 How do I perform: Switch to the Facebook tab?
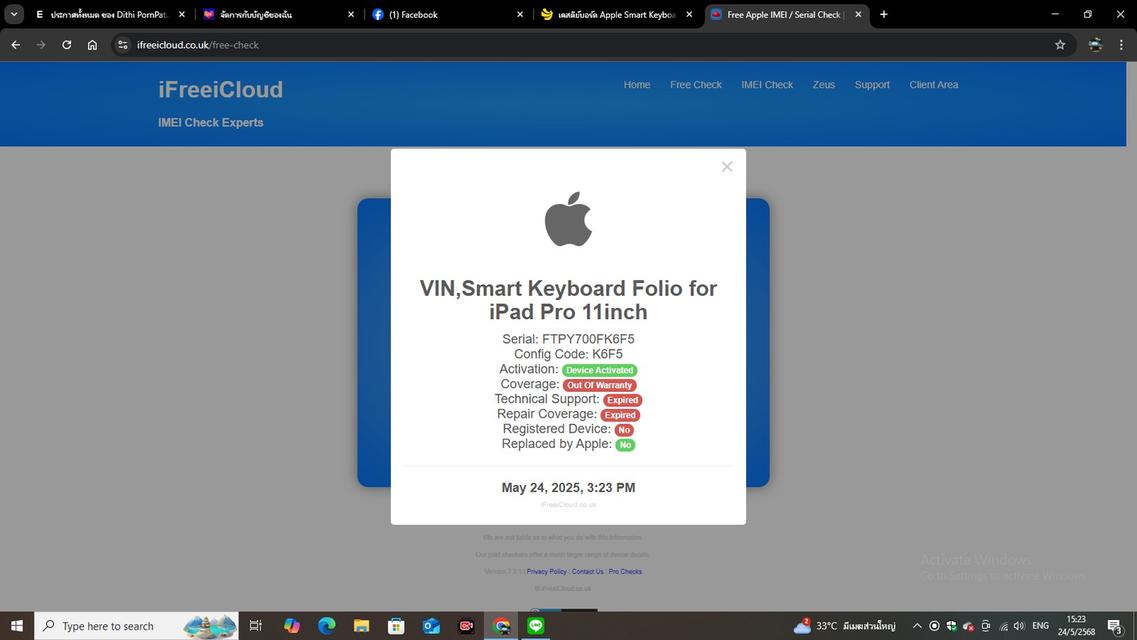[x=447, y=14]
